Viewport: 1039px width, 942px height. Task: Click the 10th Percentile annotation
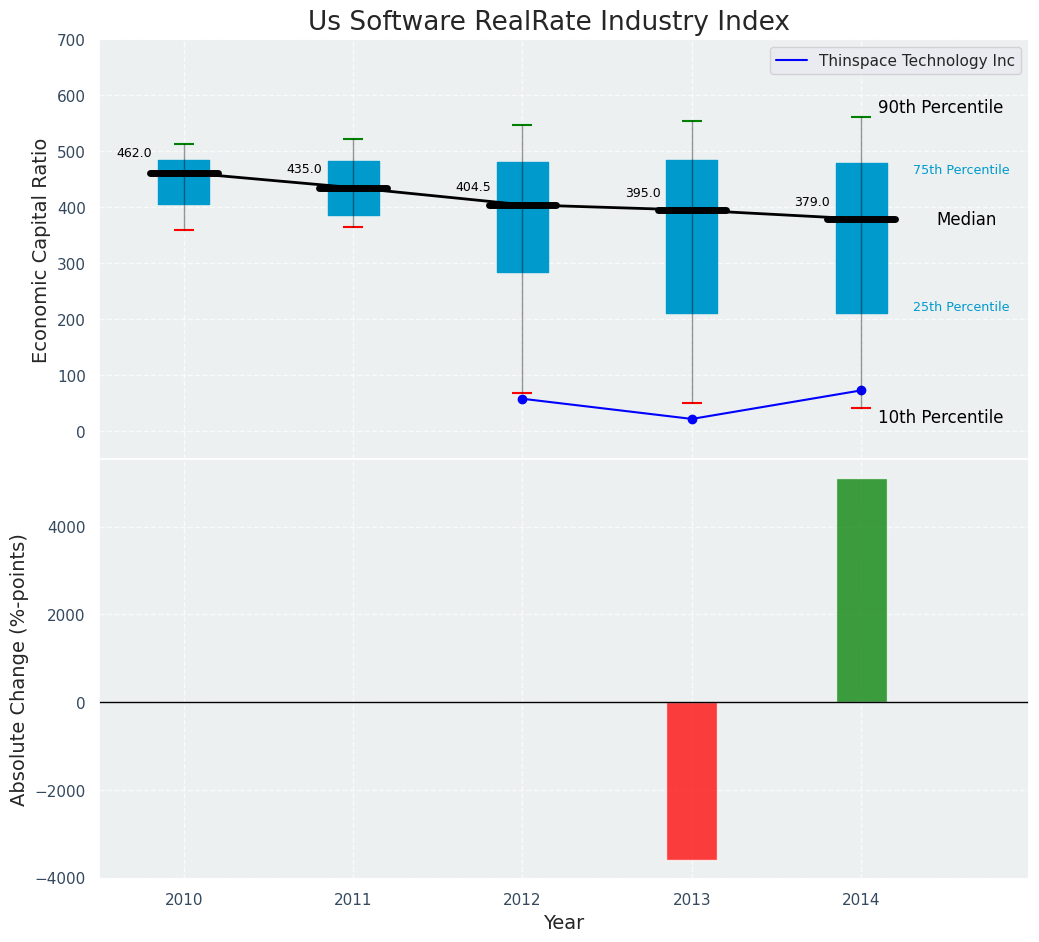(940, 417)
